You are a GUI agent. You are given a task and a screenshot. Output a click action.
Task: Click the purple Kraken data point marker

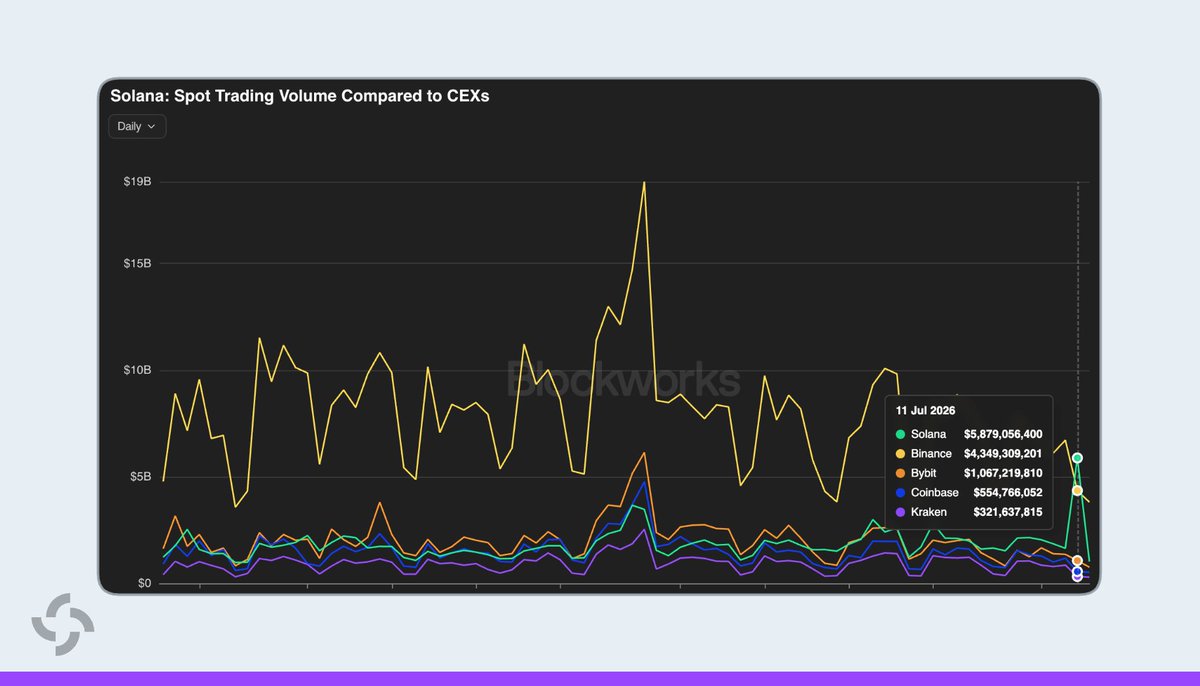(1077, 577)
